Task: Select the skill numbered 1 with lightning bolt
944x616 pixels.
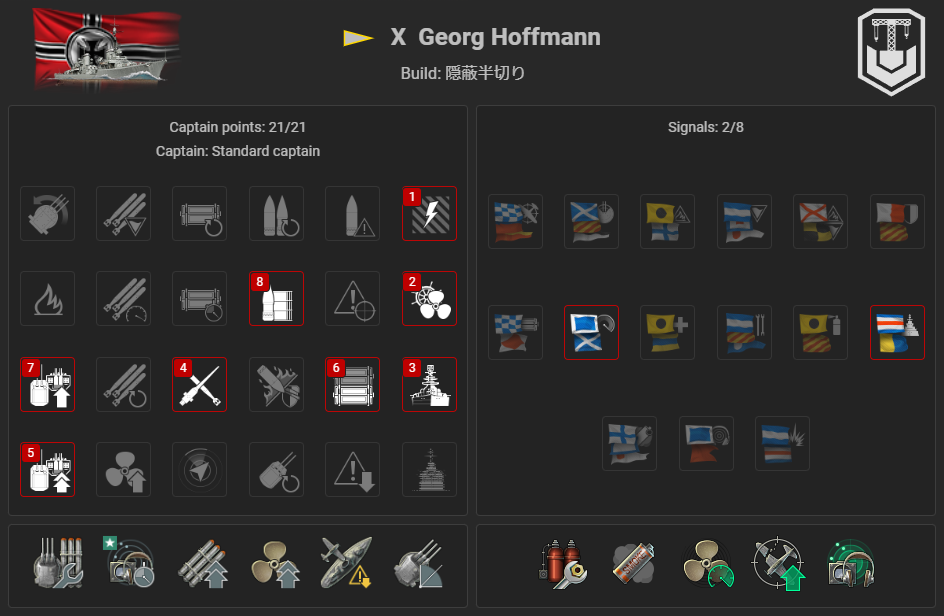Action: click(x=429, y=214)
